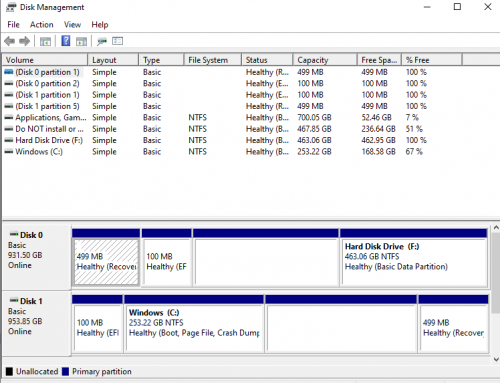Sort by the Status column header
This screenshot has height=383, width=500.
point(267,60)
